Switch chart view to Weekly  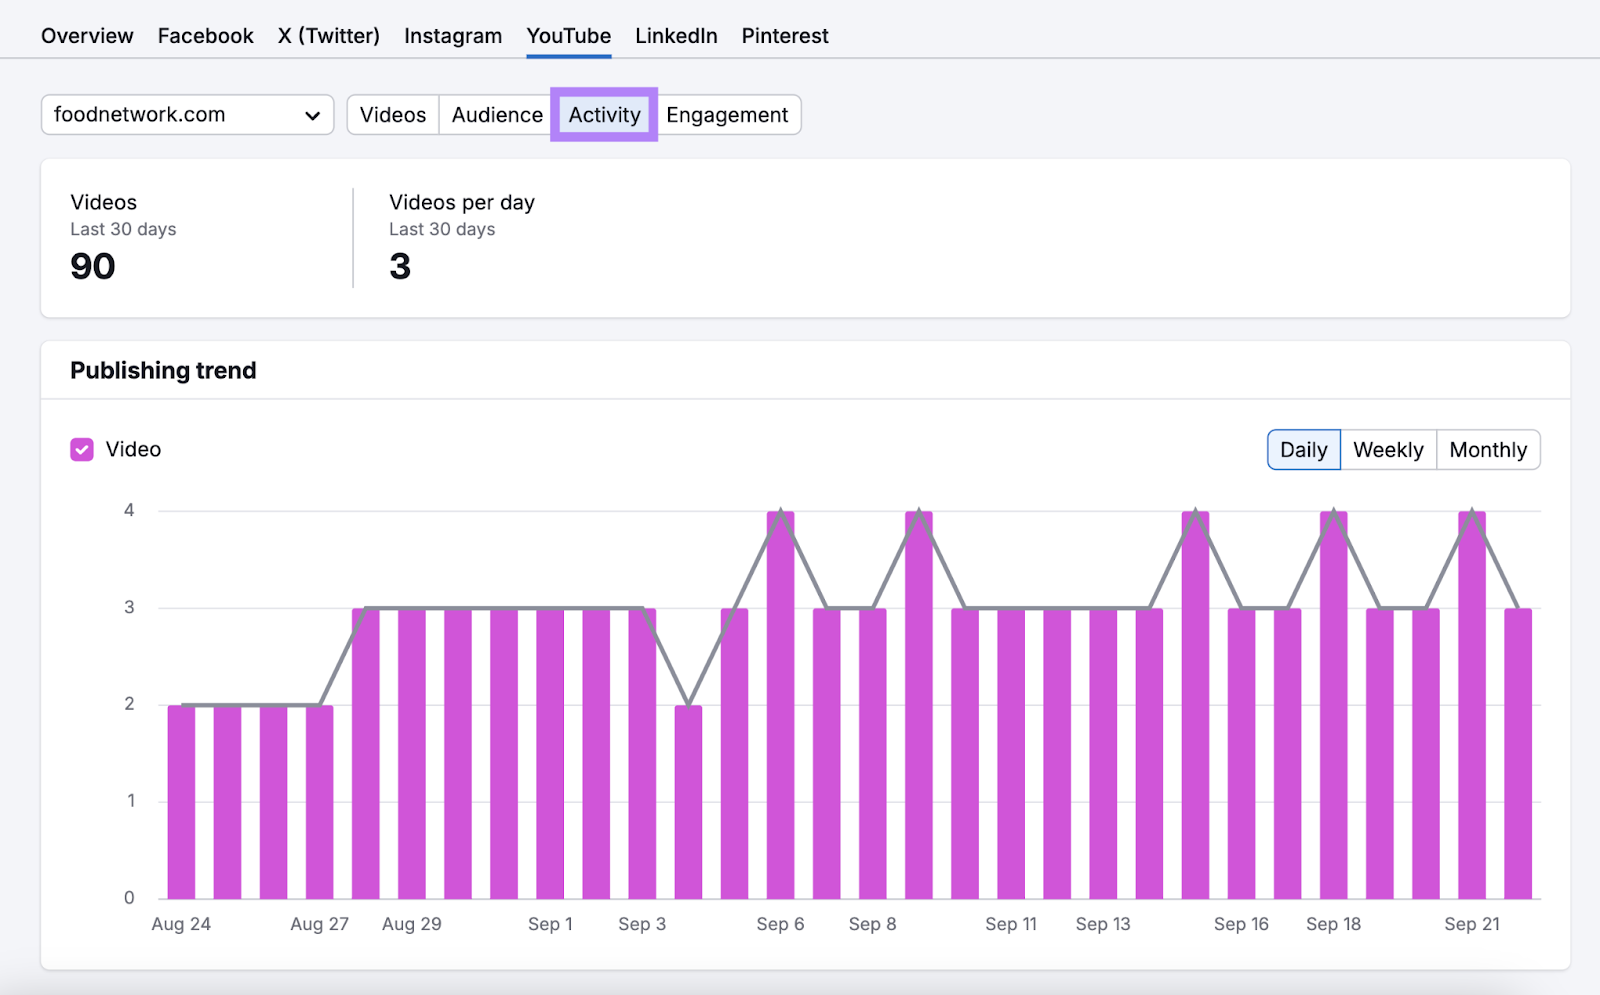pyautogui.click(x=1388, y=449)
